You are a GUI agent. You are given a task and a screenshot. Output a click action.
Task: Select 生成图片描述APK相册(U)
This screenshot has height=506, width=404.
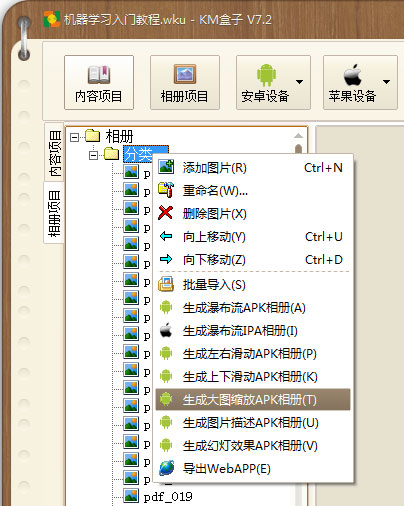[x=253, y=423]
